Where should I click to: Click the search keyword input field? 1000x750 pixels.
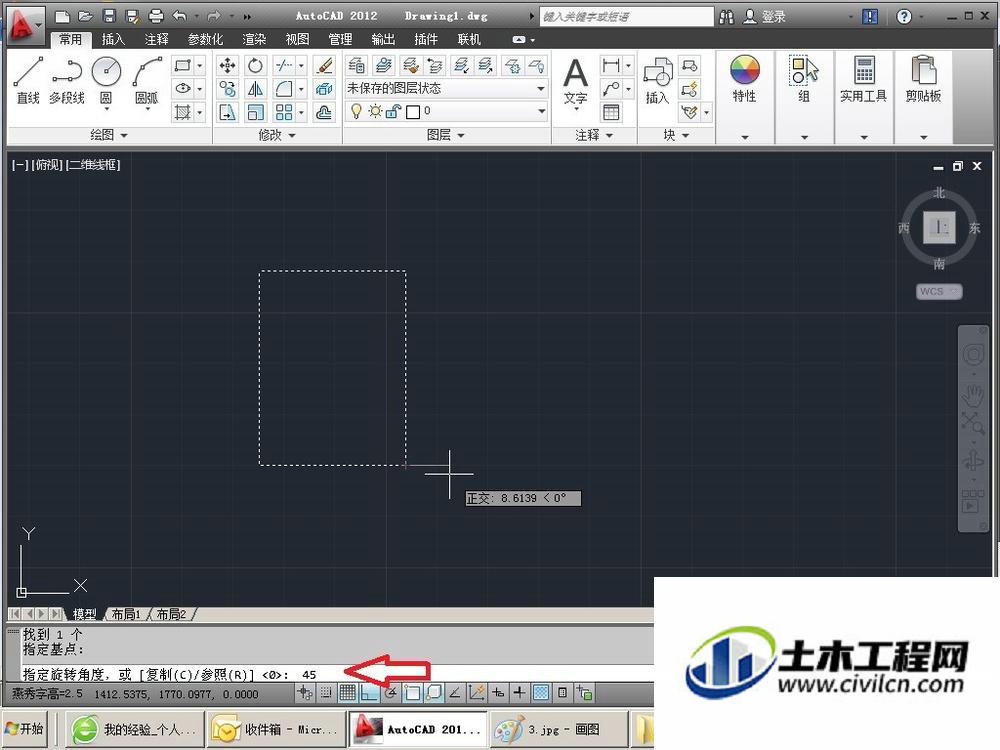[x=626, y=17]
